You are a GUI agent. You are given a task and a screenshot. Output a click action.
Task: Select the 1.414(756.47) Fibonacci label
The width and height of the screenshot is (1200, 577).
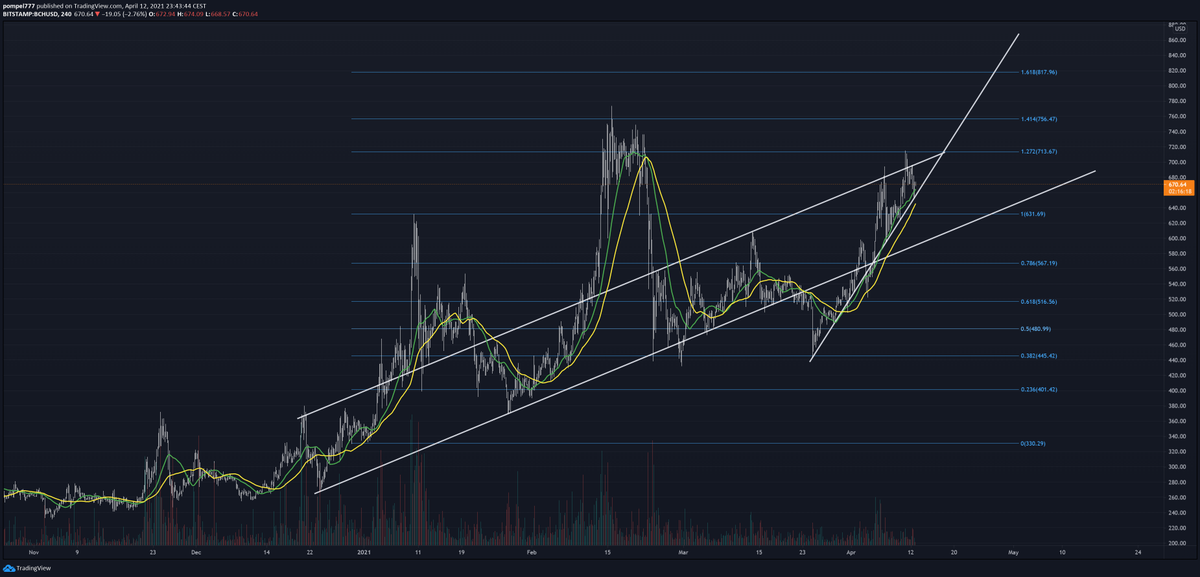tap(1039, 119)
